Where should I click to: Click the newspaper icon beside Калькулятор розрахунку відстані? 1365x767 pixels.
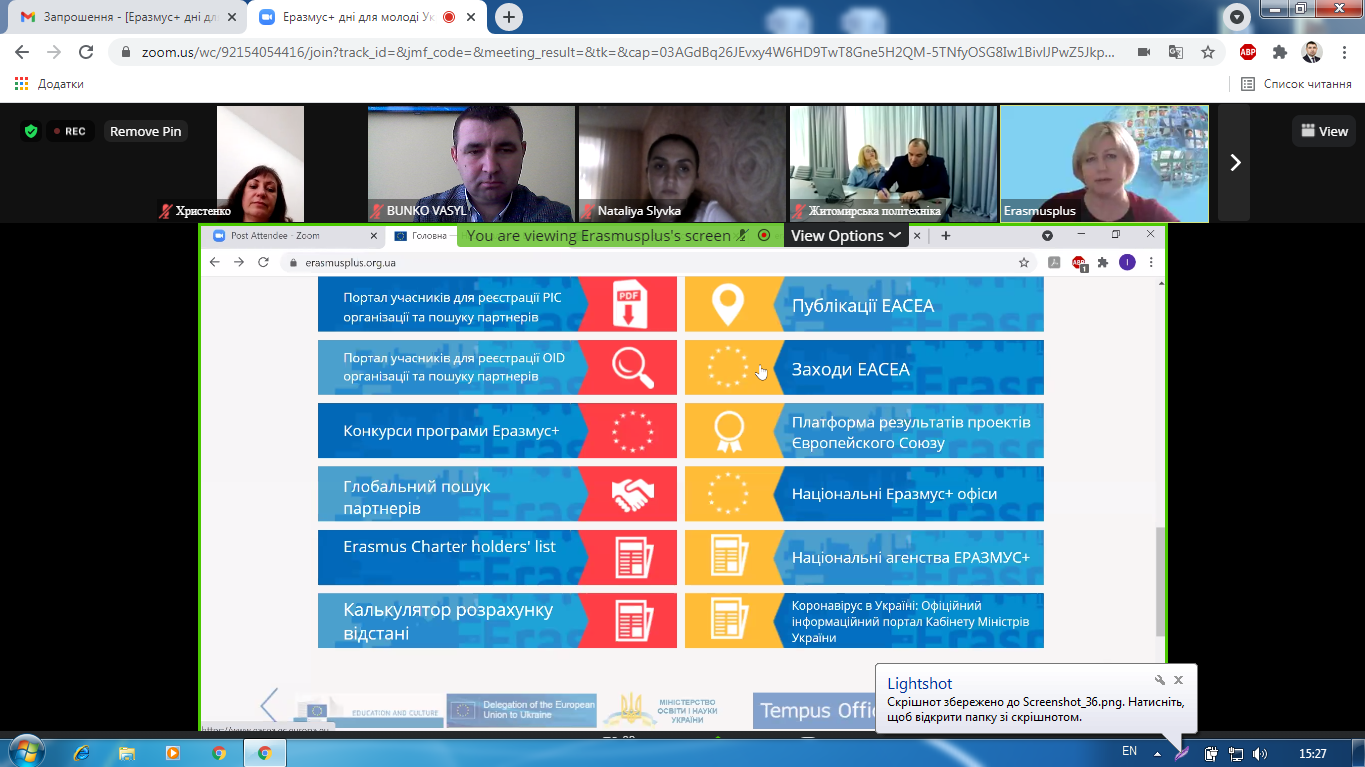tap(632, 620)
